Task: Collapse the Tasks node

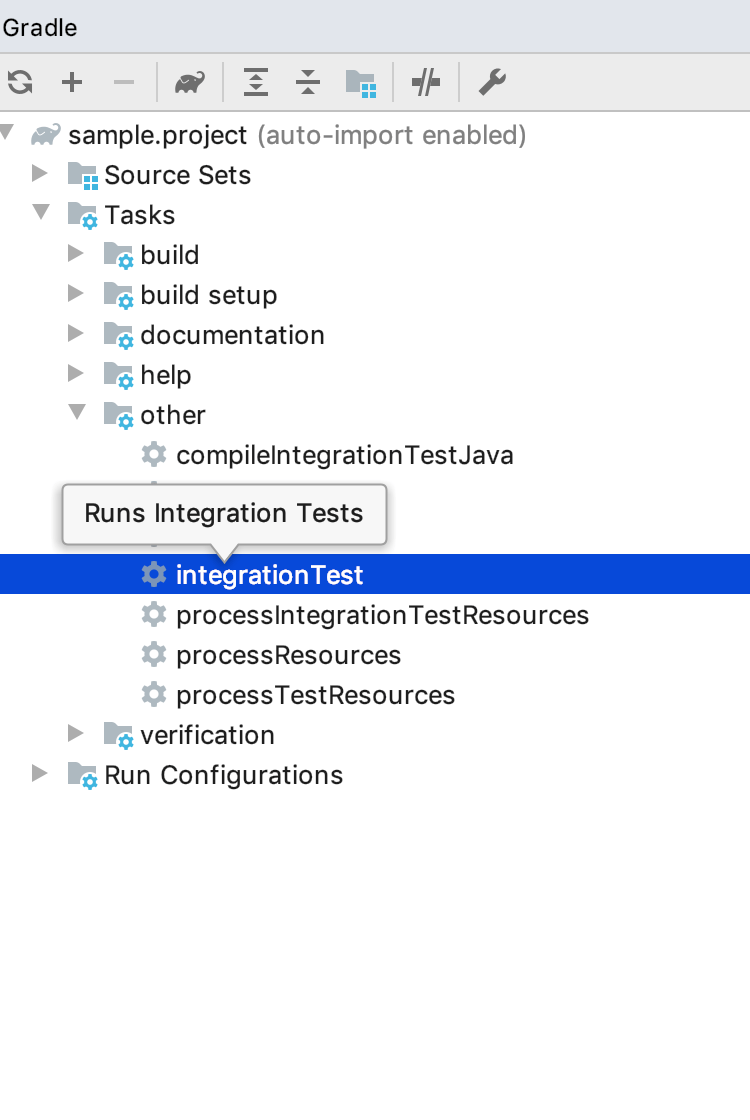Action: click(41, 214)
